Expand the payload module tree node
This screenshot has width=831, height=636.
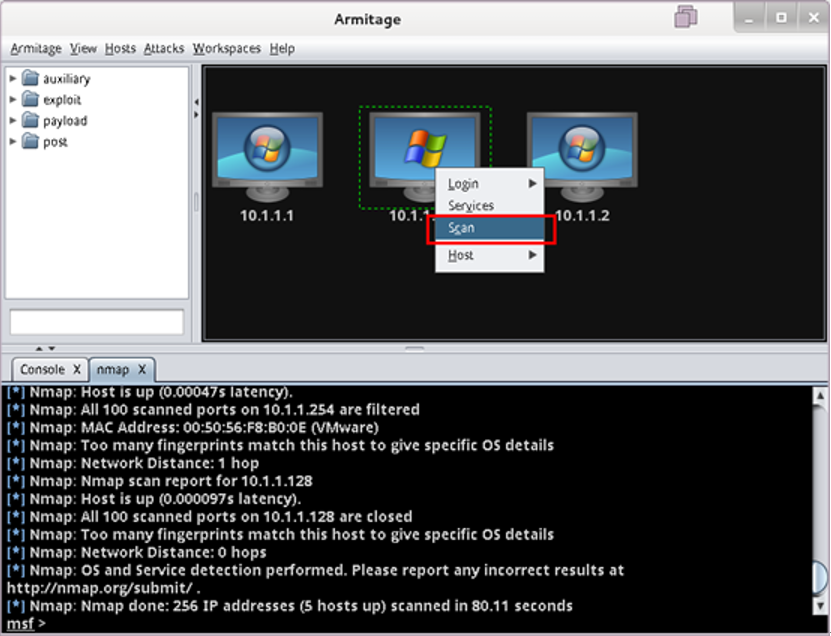[13, 120]
